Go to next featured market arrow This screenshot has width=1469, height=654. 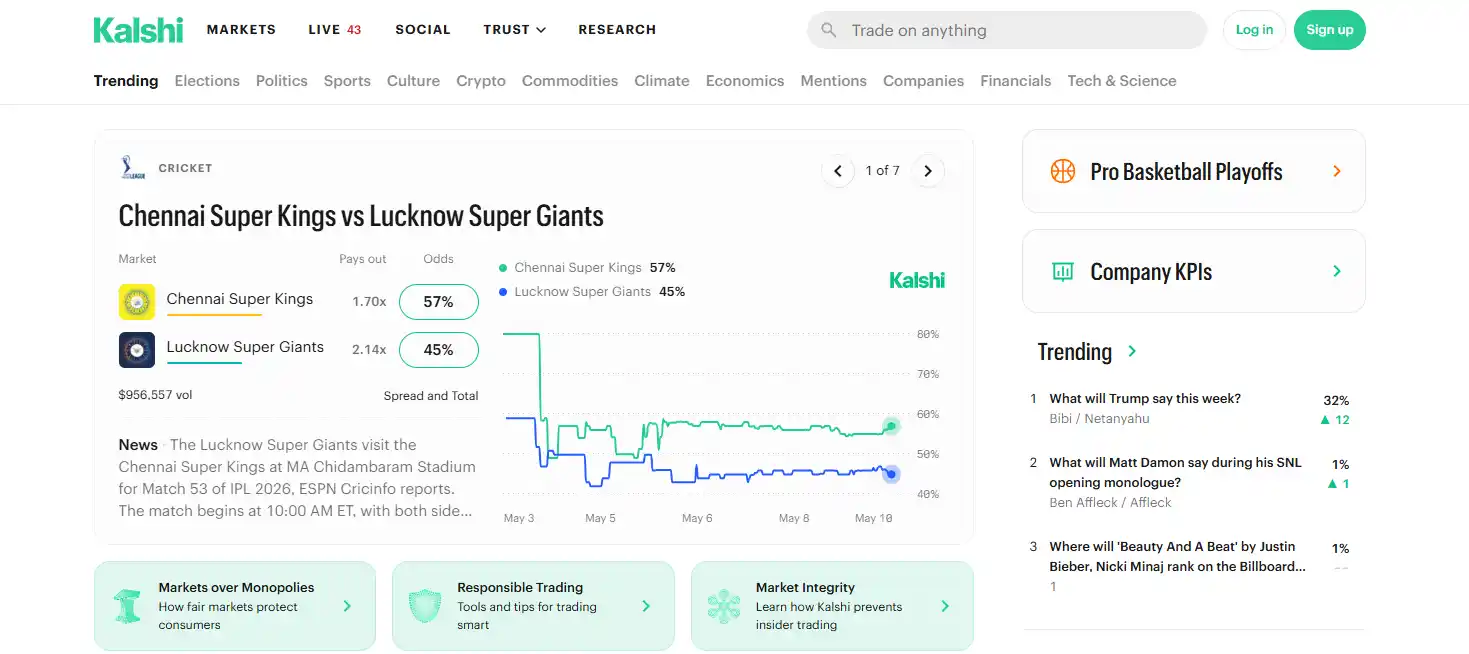click(x=928, y=171)
